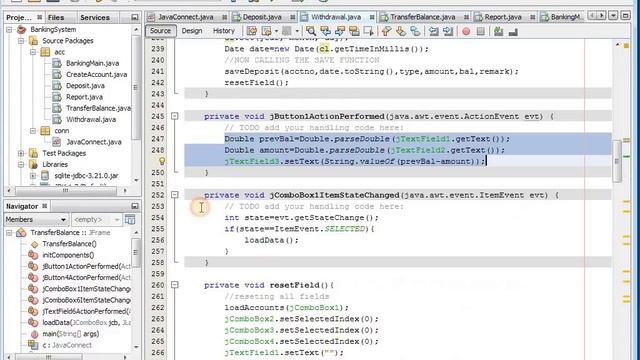Minimize the Projects window group

(135, 17)
